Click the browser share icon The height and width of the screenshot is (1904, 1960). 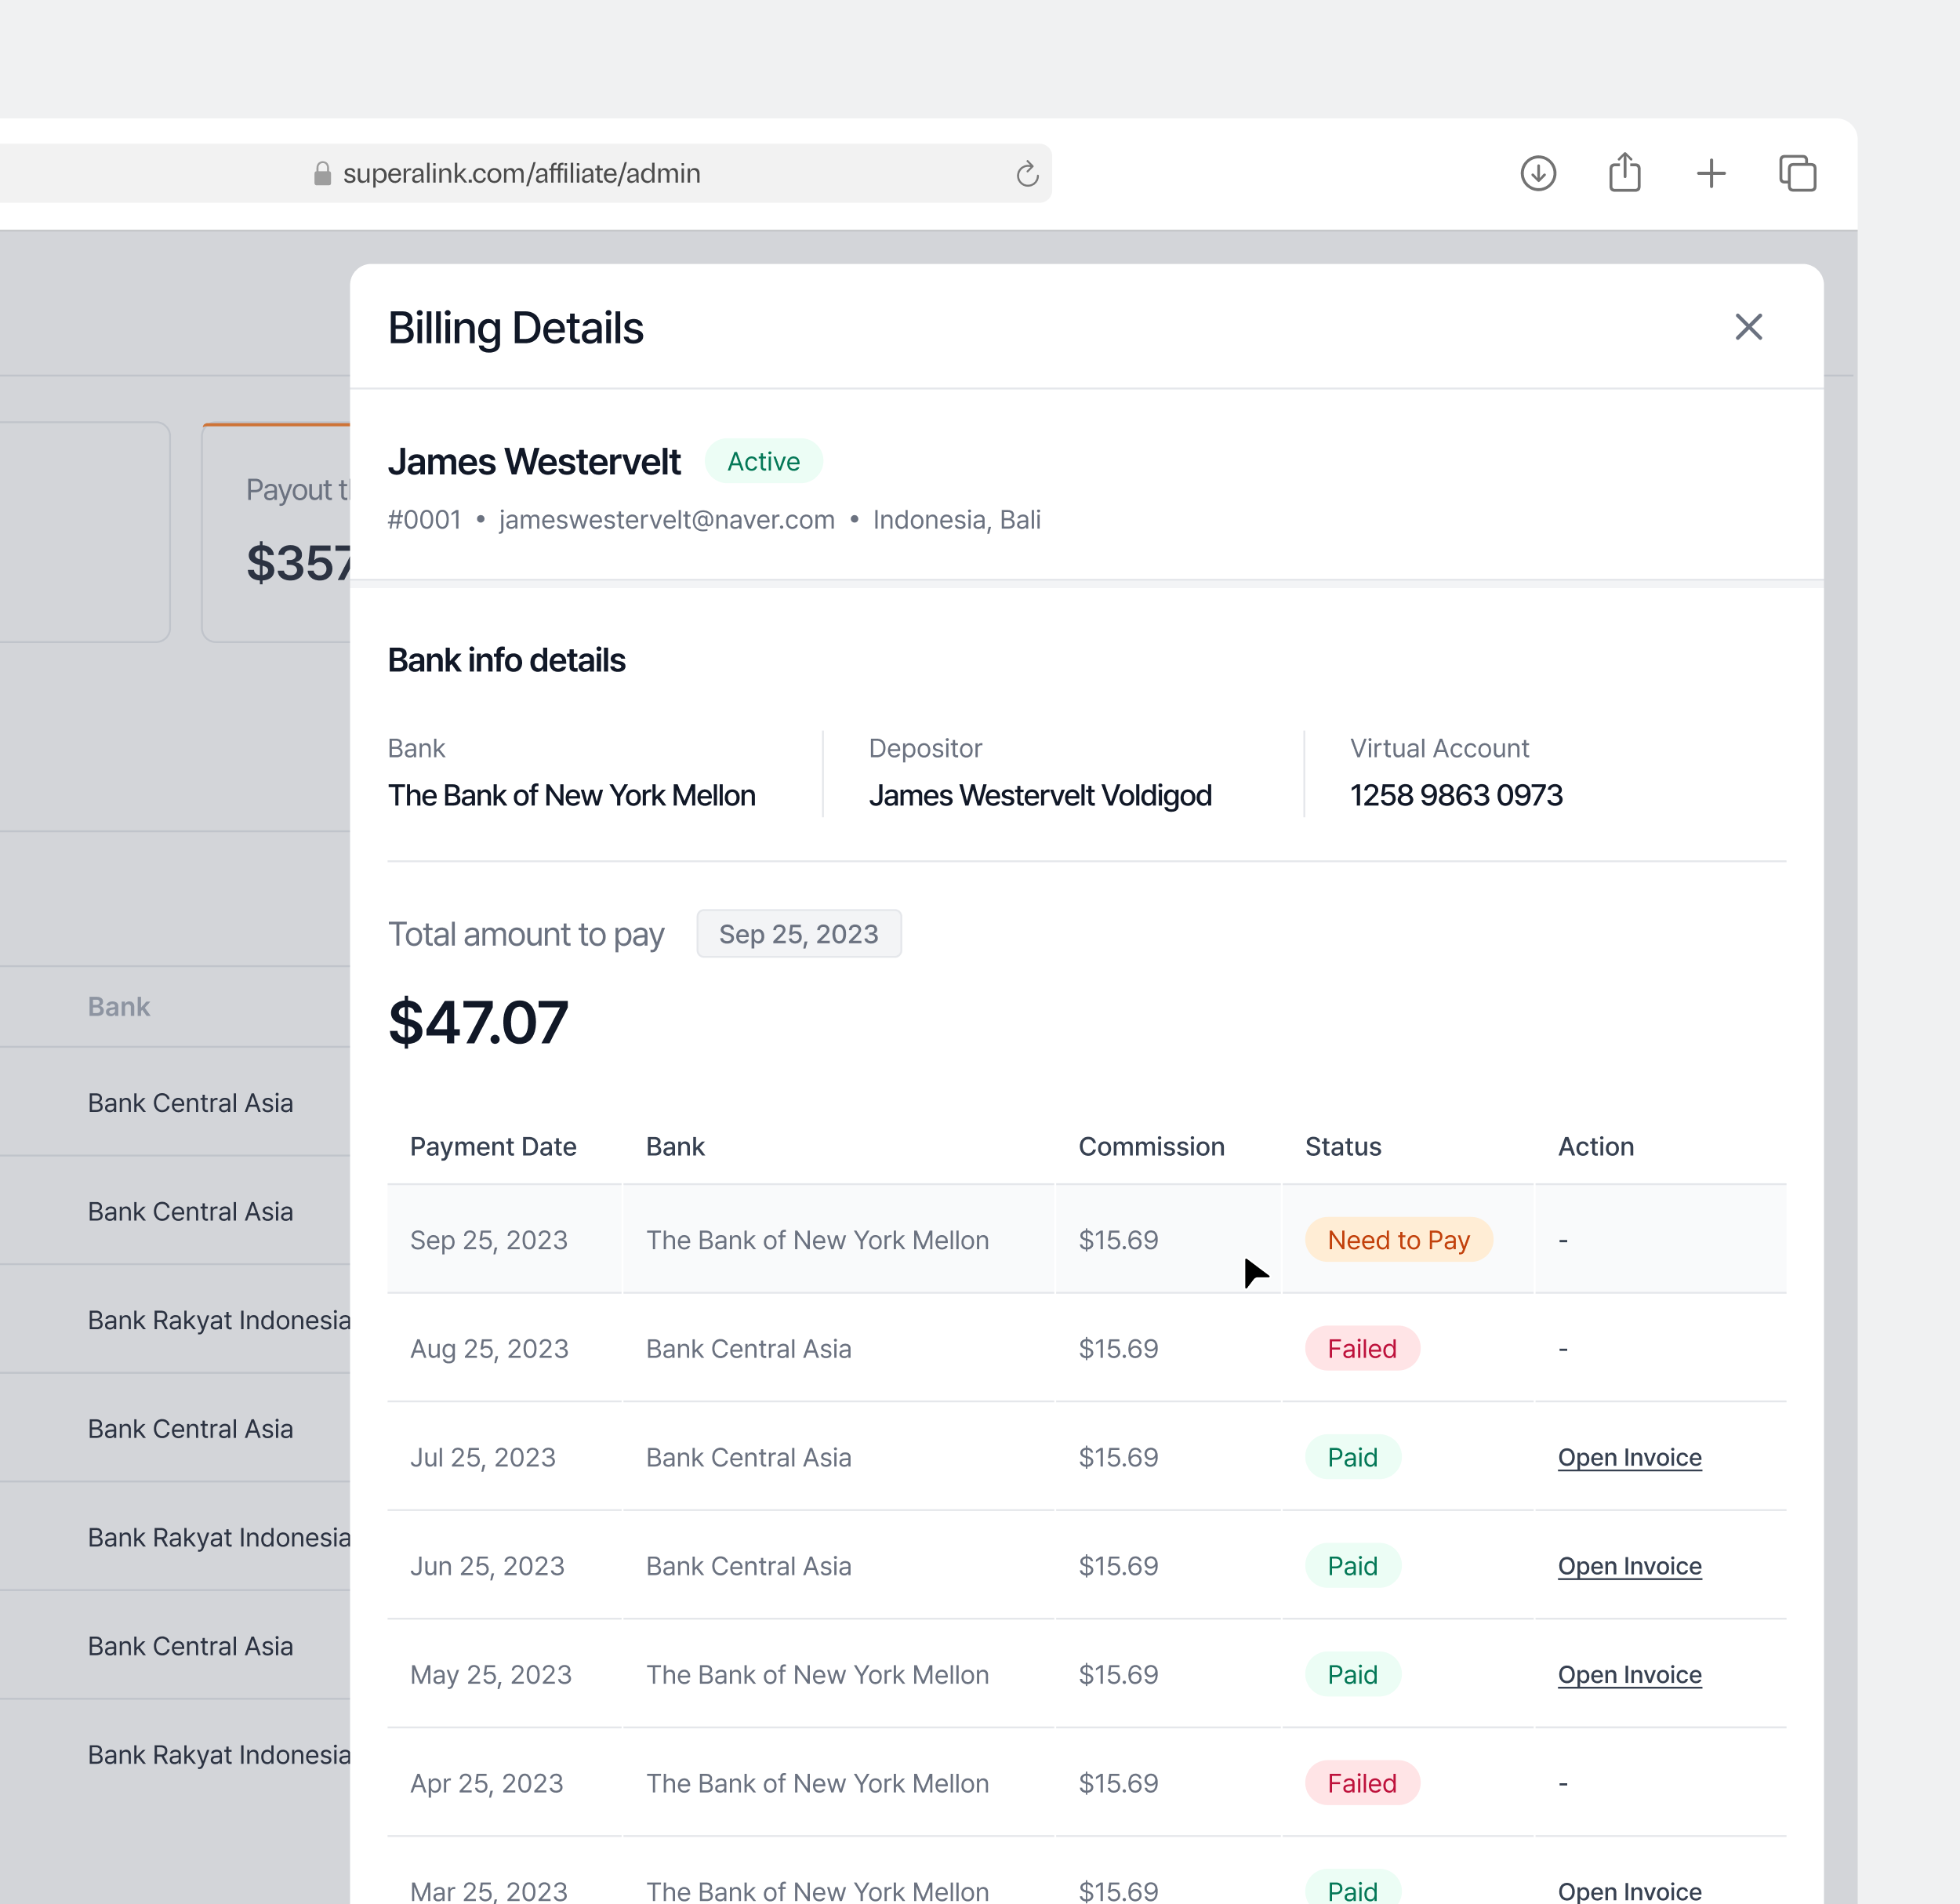click(x=1625, y=172)
